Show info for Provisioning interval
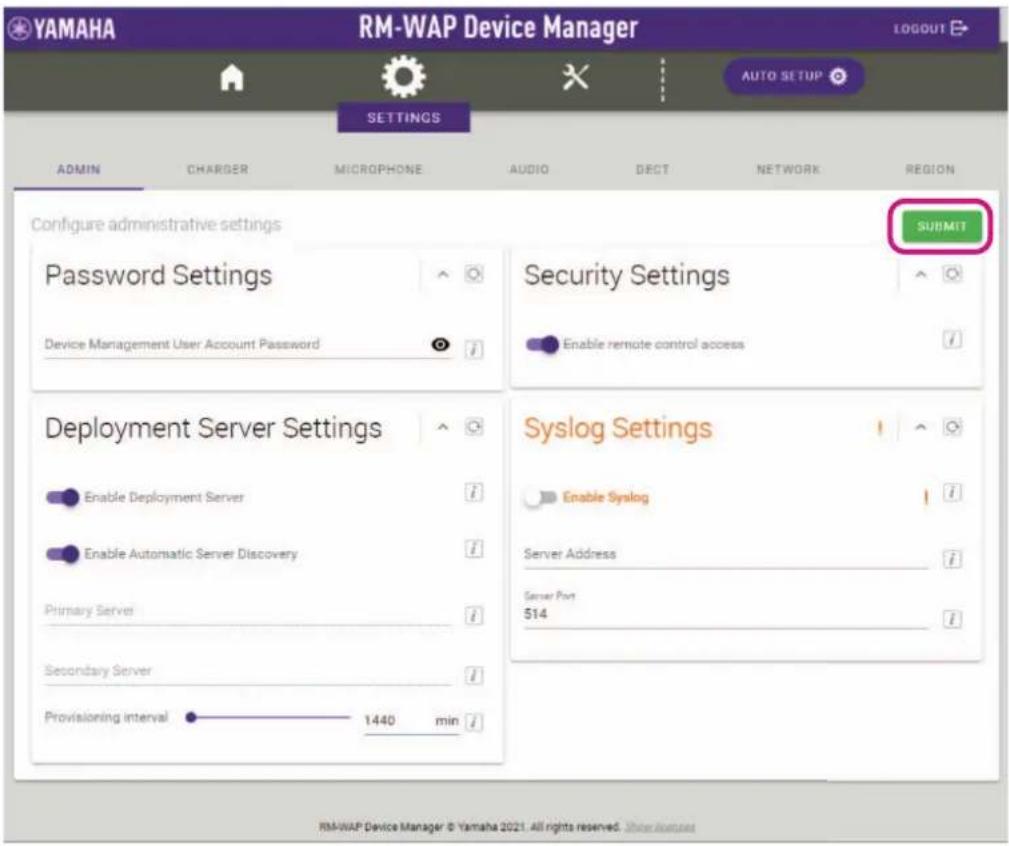 coord(474,722)
